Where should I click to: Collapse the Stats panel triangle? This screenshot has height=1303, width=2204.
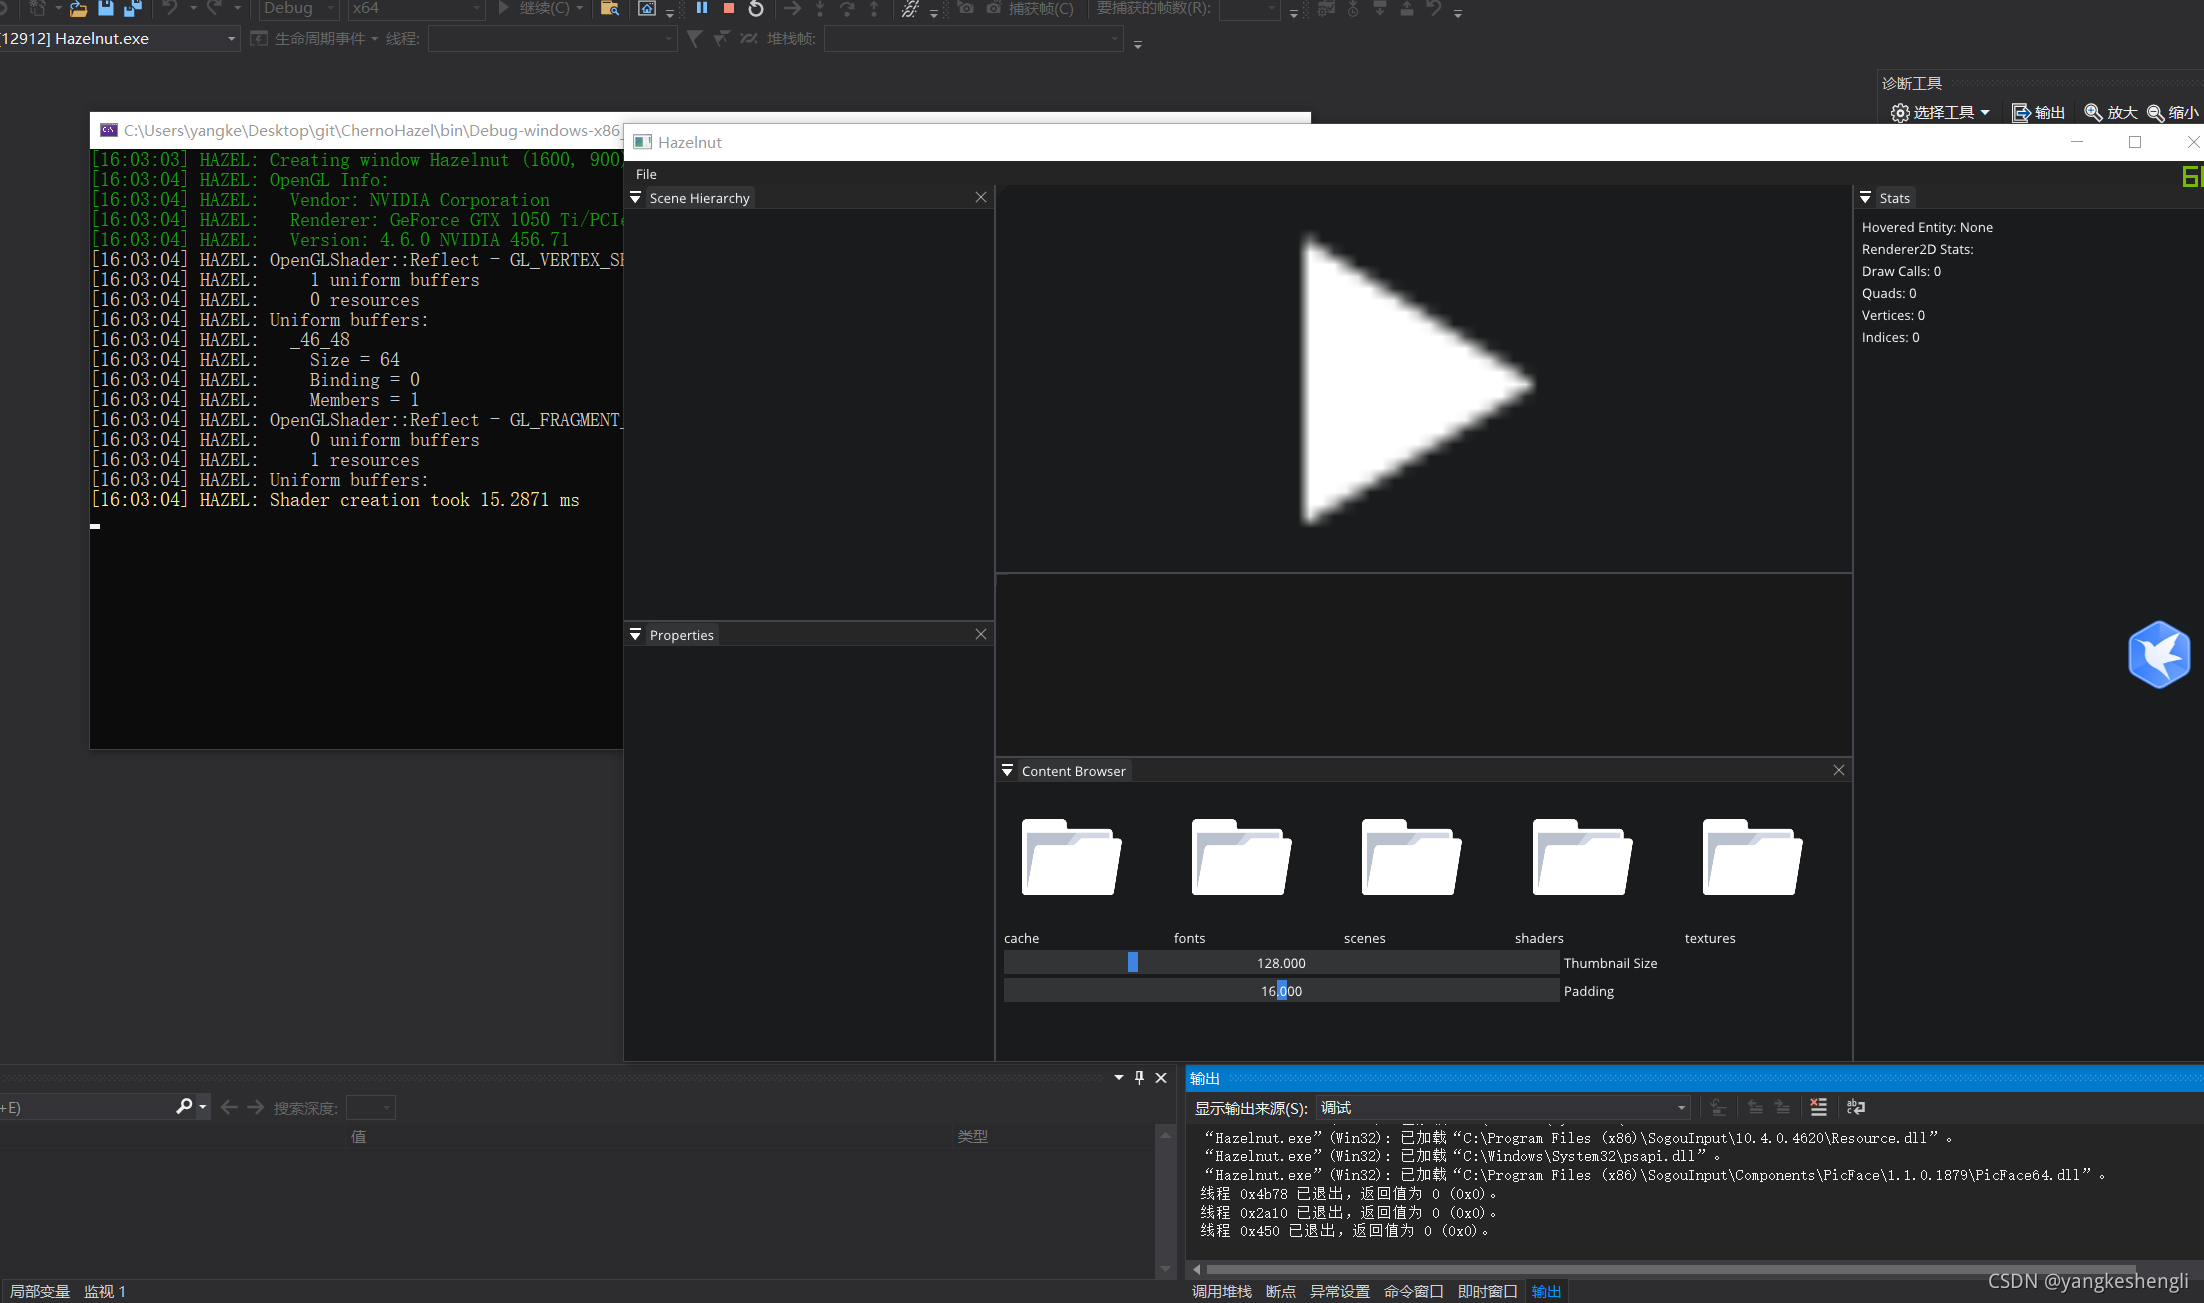1865,198
